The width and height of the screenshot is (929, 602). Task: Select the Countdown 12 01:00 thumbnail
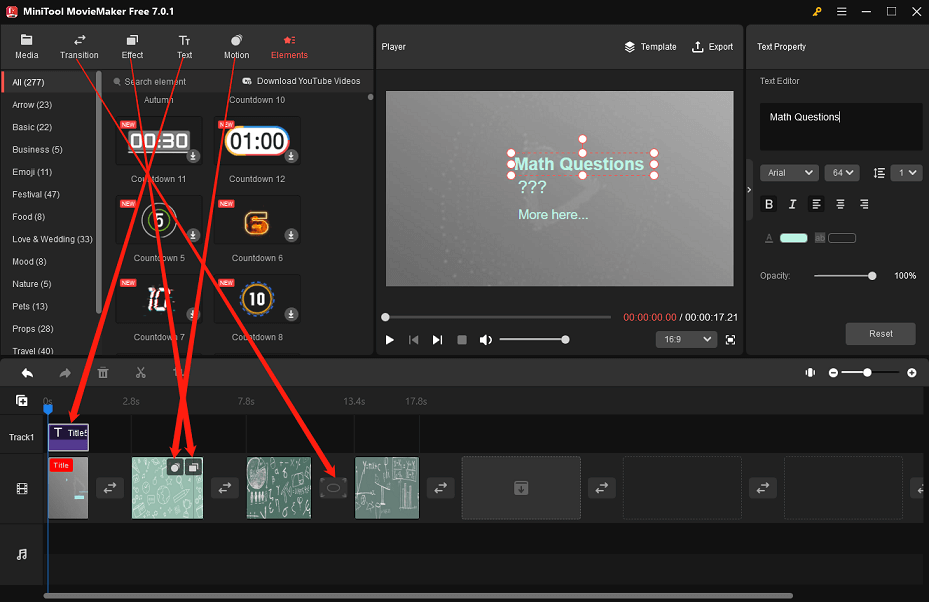[257, 141]
